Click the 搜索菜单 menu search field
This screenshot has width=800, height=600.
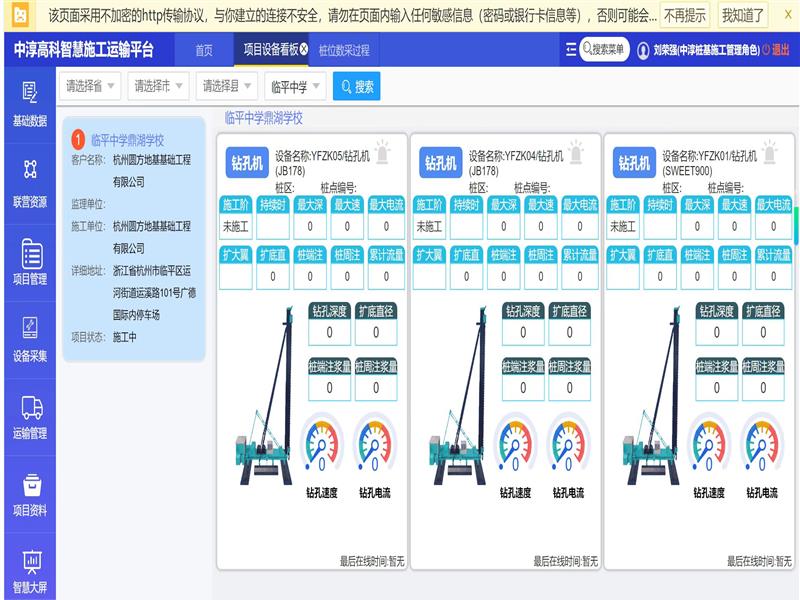pos(605,49)
